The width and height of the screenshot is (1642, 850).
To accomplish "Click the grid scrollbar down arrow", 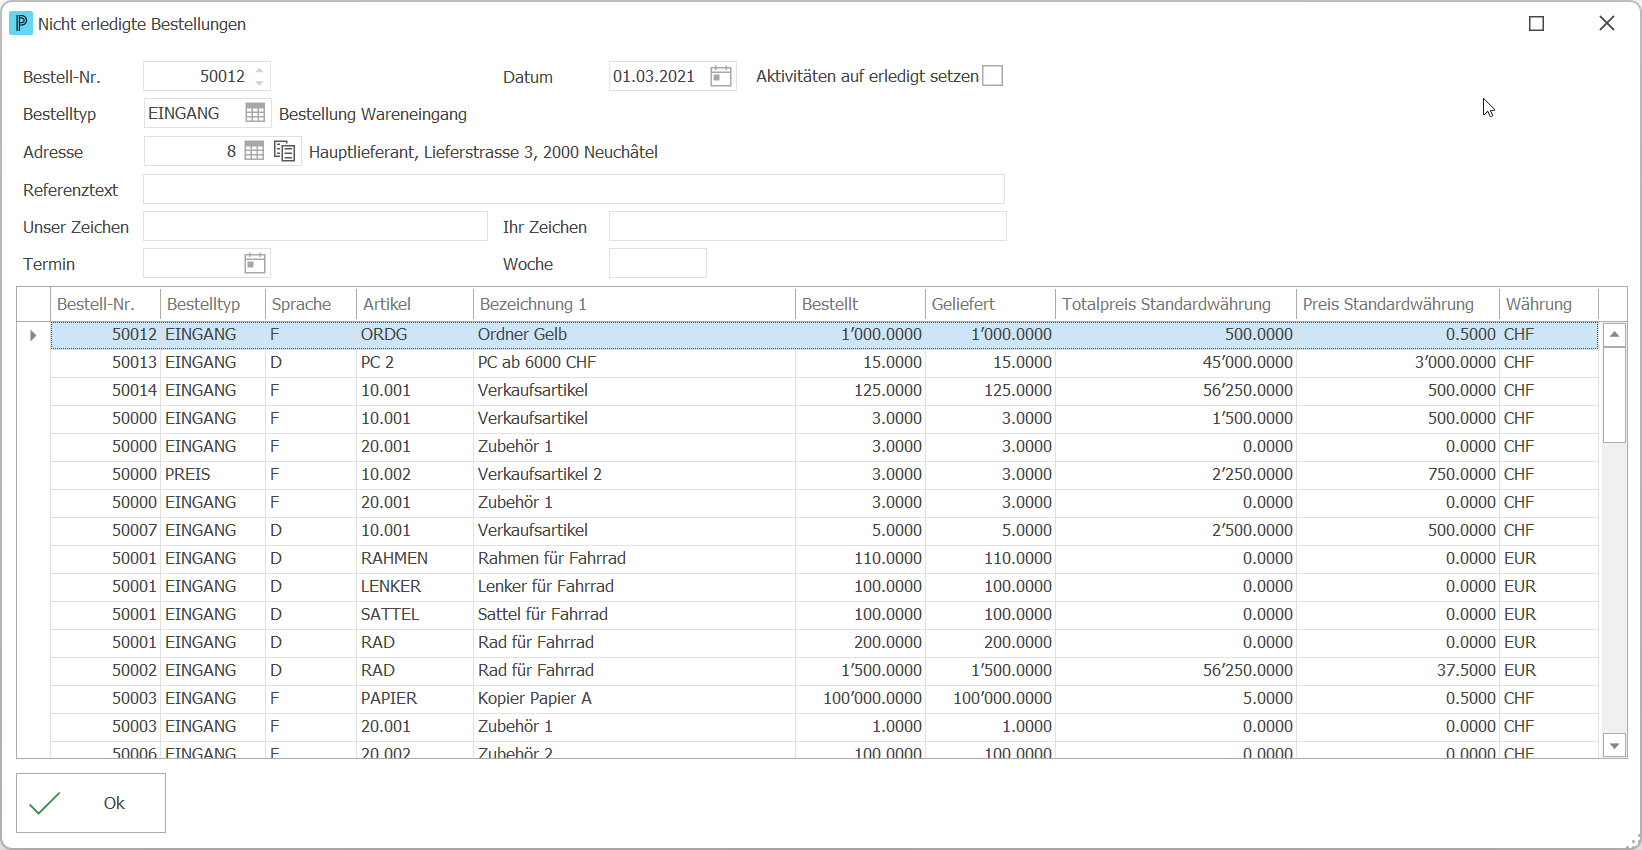I will (1614, 745).
